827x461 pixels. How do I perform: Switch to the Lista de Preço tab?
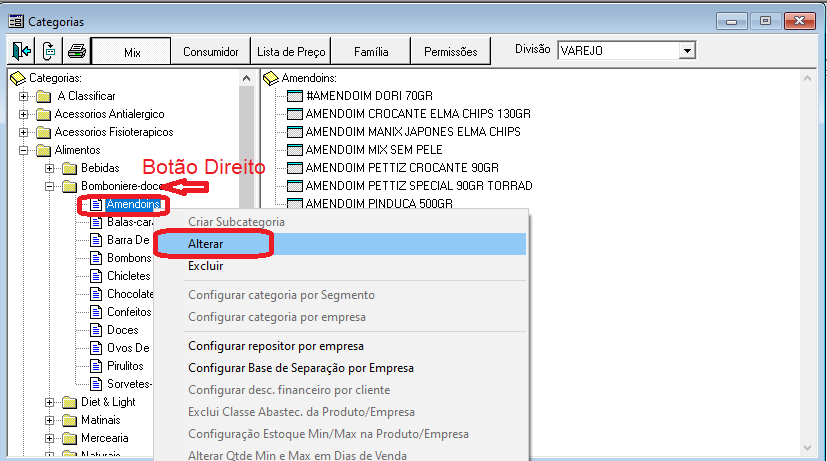(291, 51)
